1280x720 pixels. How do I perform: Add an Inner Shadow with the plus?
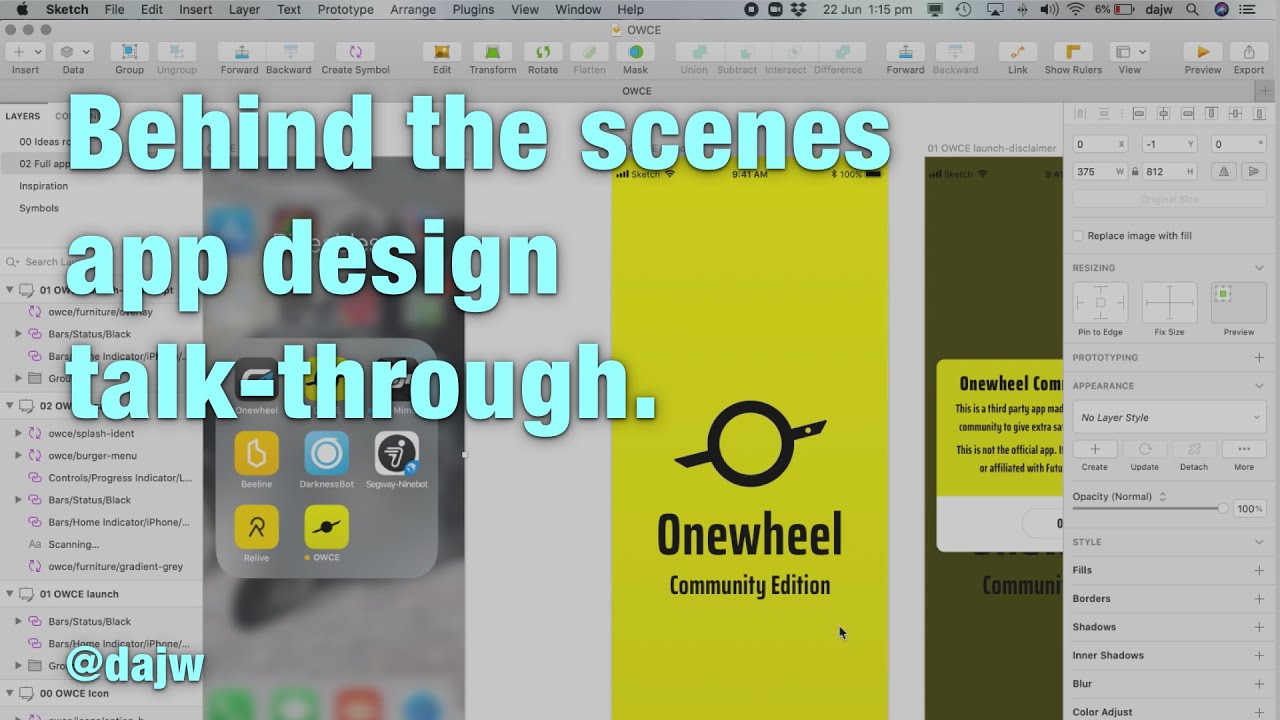click(x=1259, y=656)
